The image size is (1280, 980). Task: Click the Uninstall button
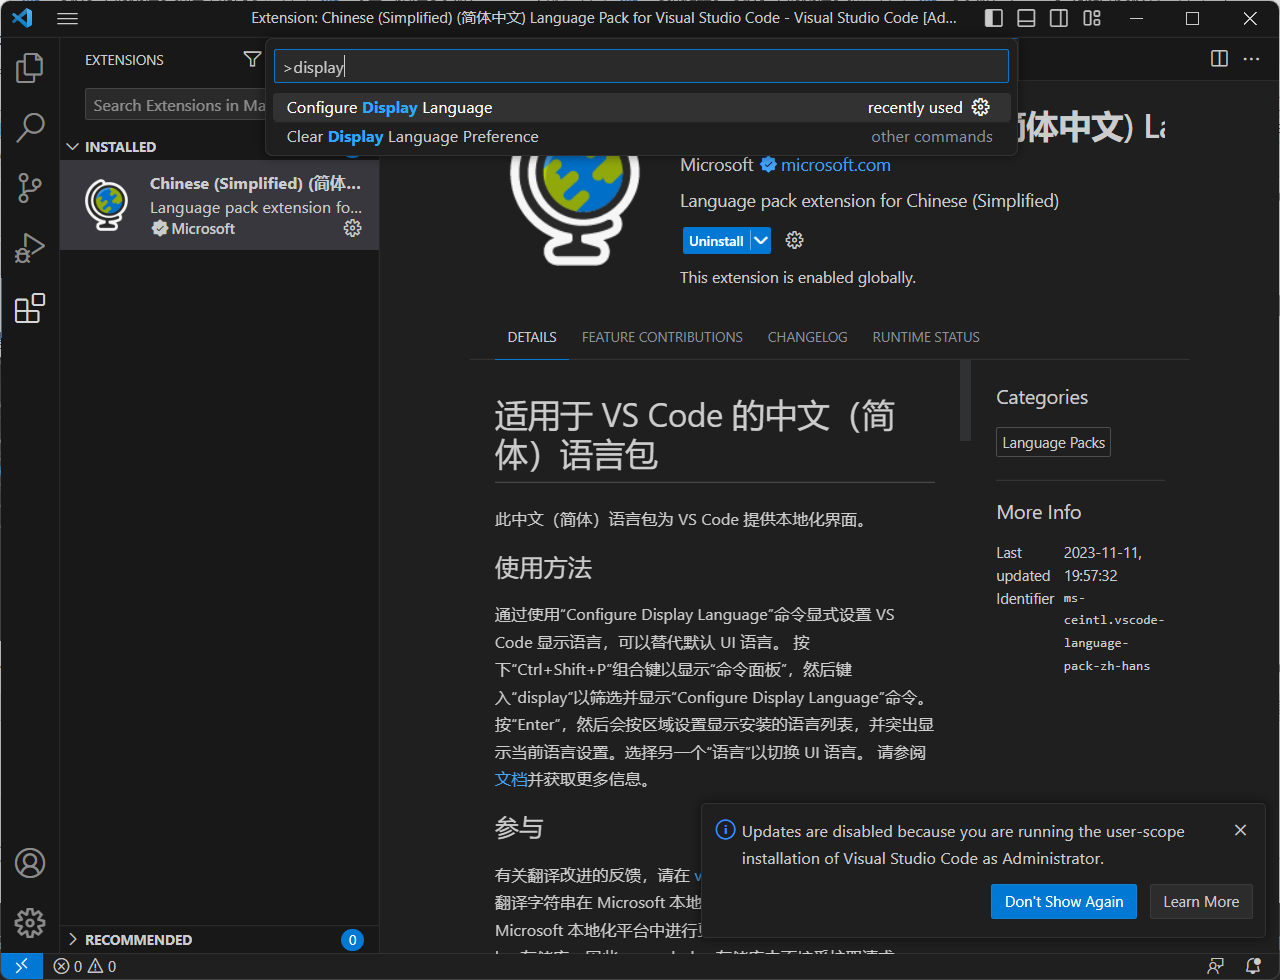[x=717, y=240]
